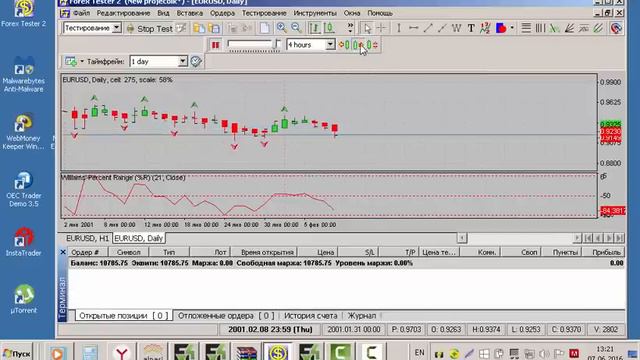
Task: Open the Инструменты menu
Action: tap(315, 13)
